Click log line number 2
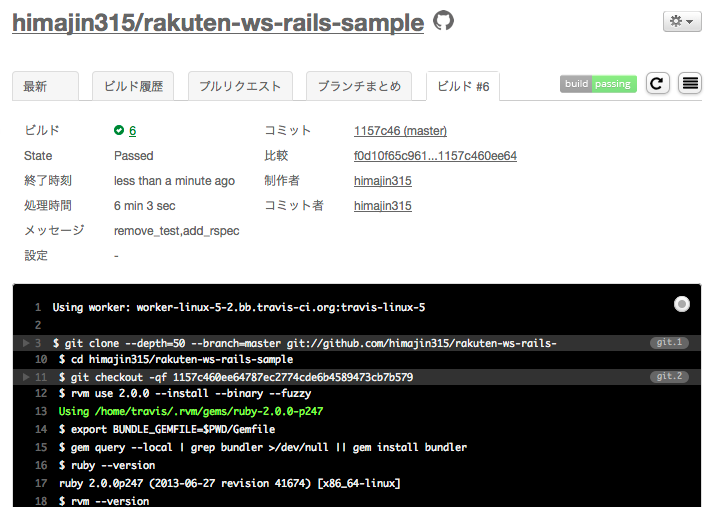The image size is (721, 507). [38, 325]
